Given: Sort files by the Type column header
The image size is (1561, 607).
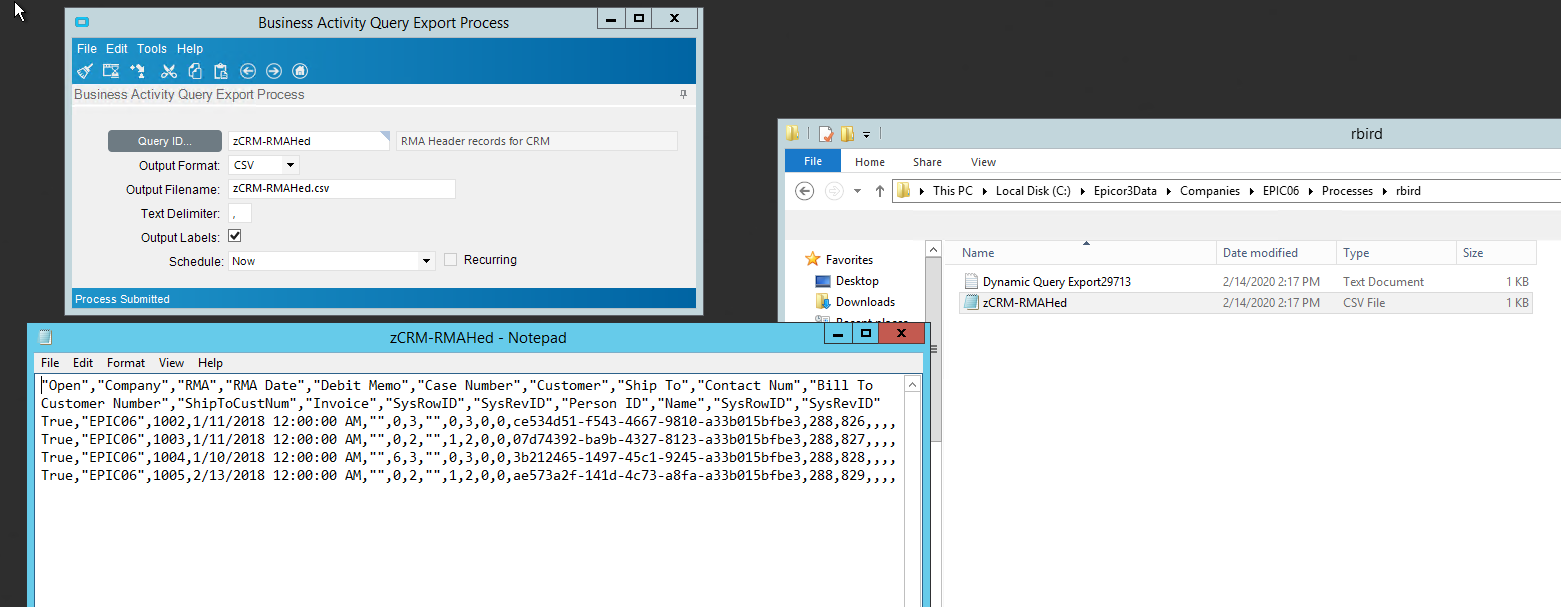Looking at the screenshot, I should click(x=1396, y=253).
